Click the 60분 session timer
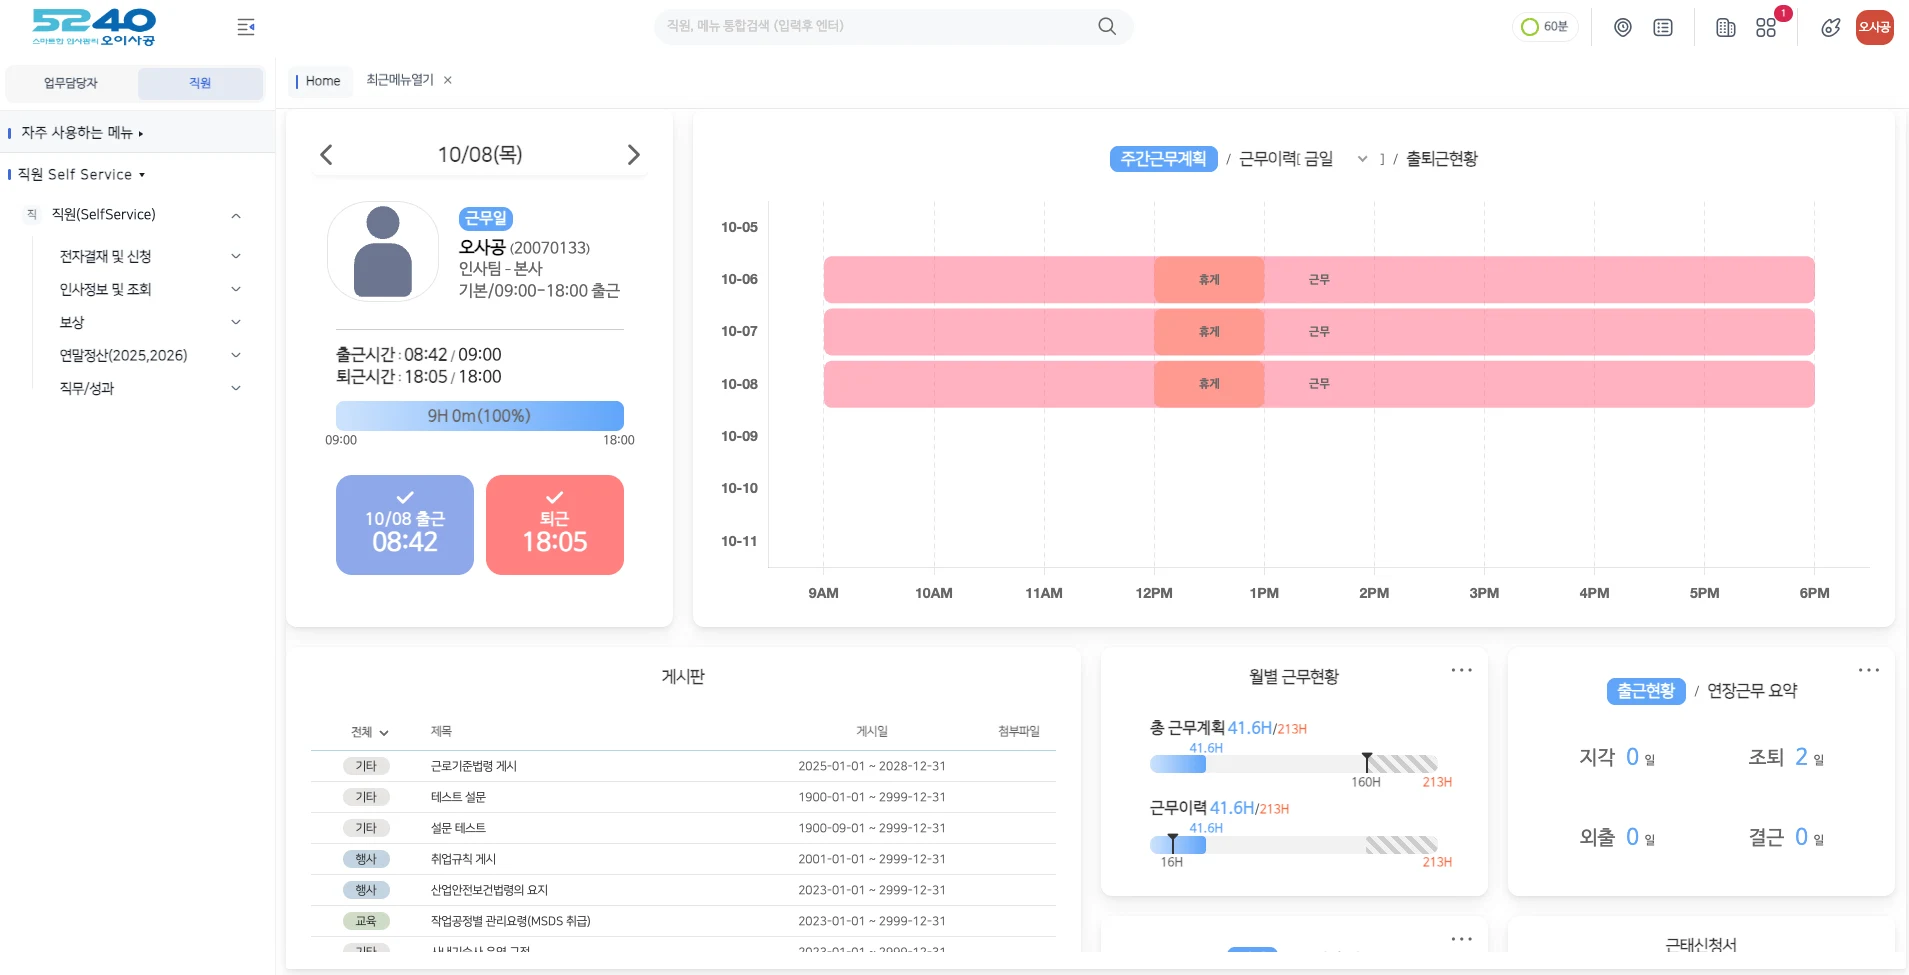Image resolution: width=1909 pixels, height=975 pixels. (1545, 27)
